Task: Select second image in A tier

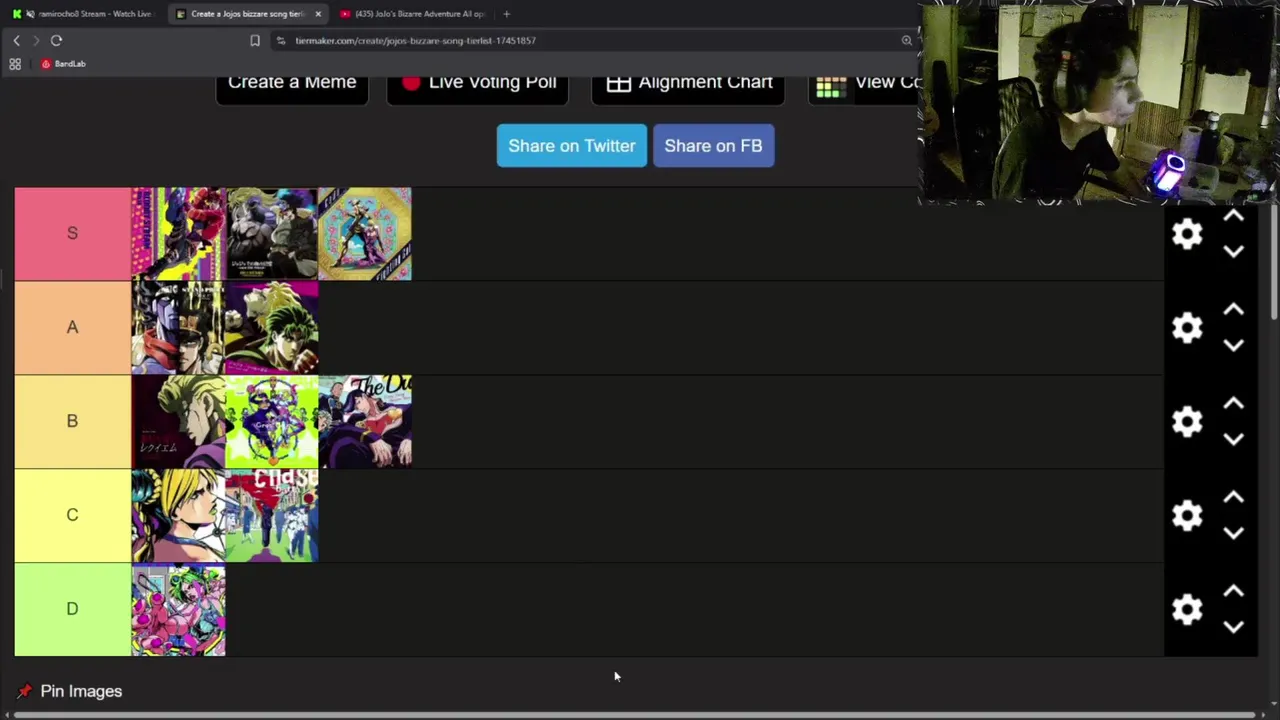Action: 272,328
